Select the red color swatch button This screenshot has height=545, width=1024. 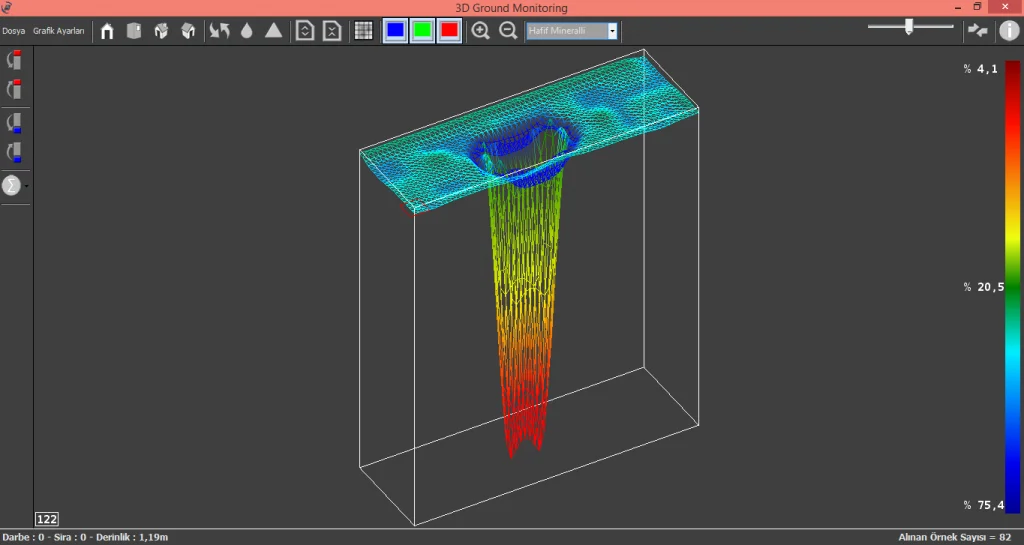(x=449, y=30)
